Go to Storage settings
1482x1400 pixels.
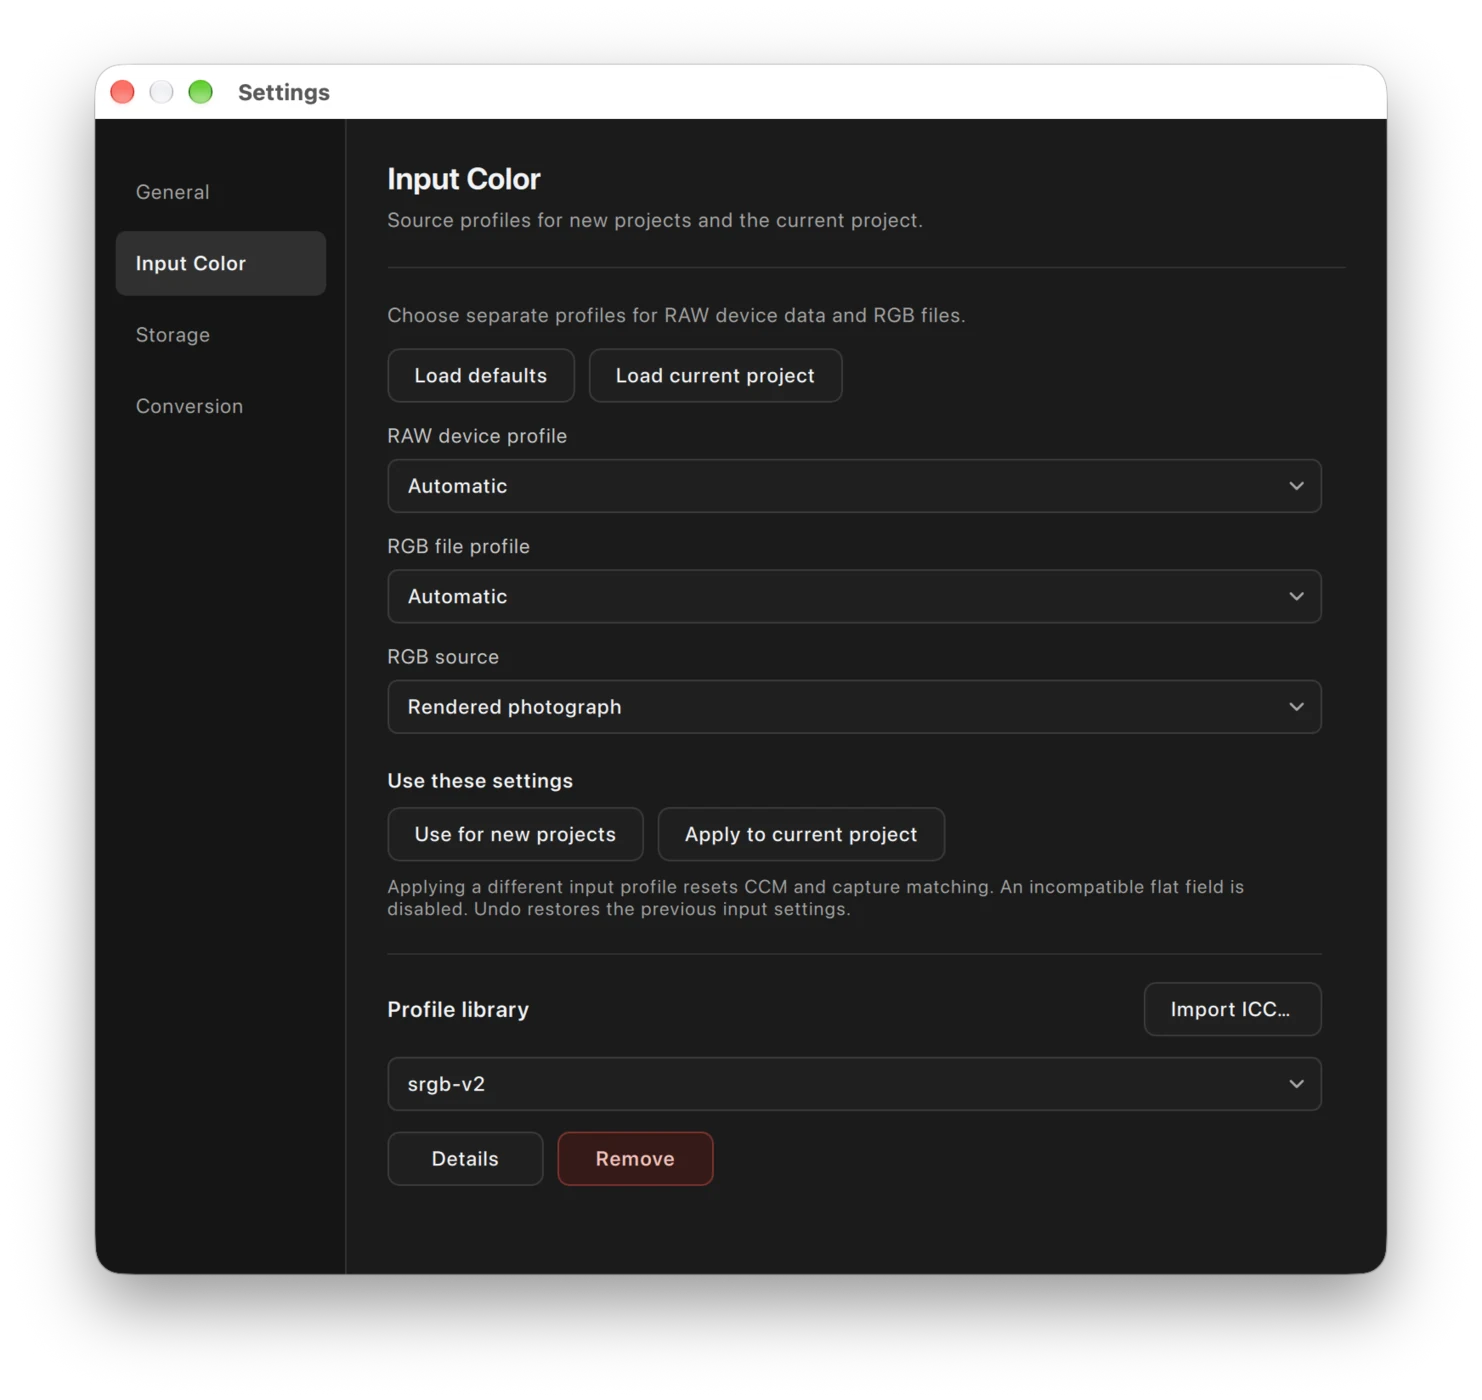[x=220, y=335]
